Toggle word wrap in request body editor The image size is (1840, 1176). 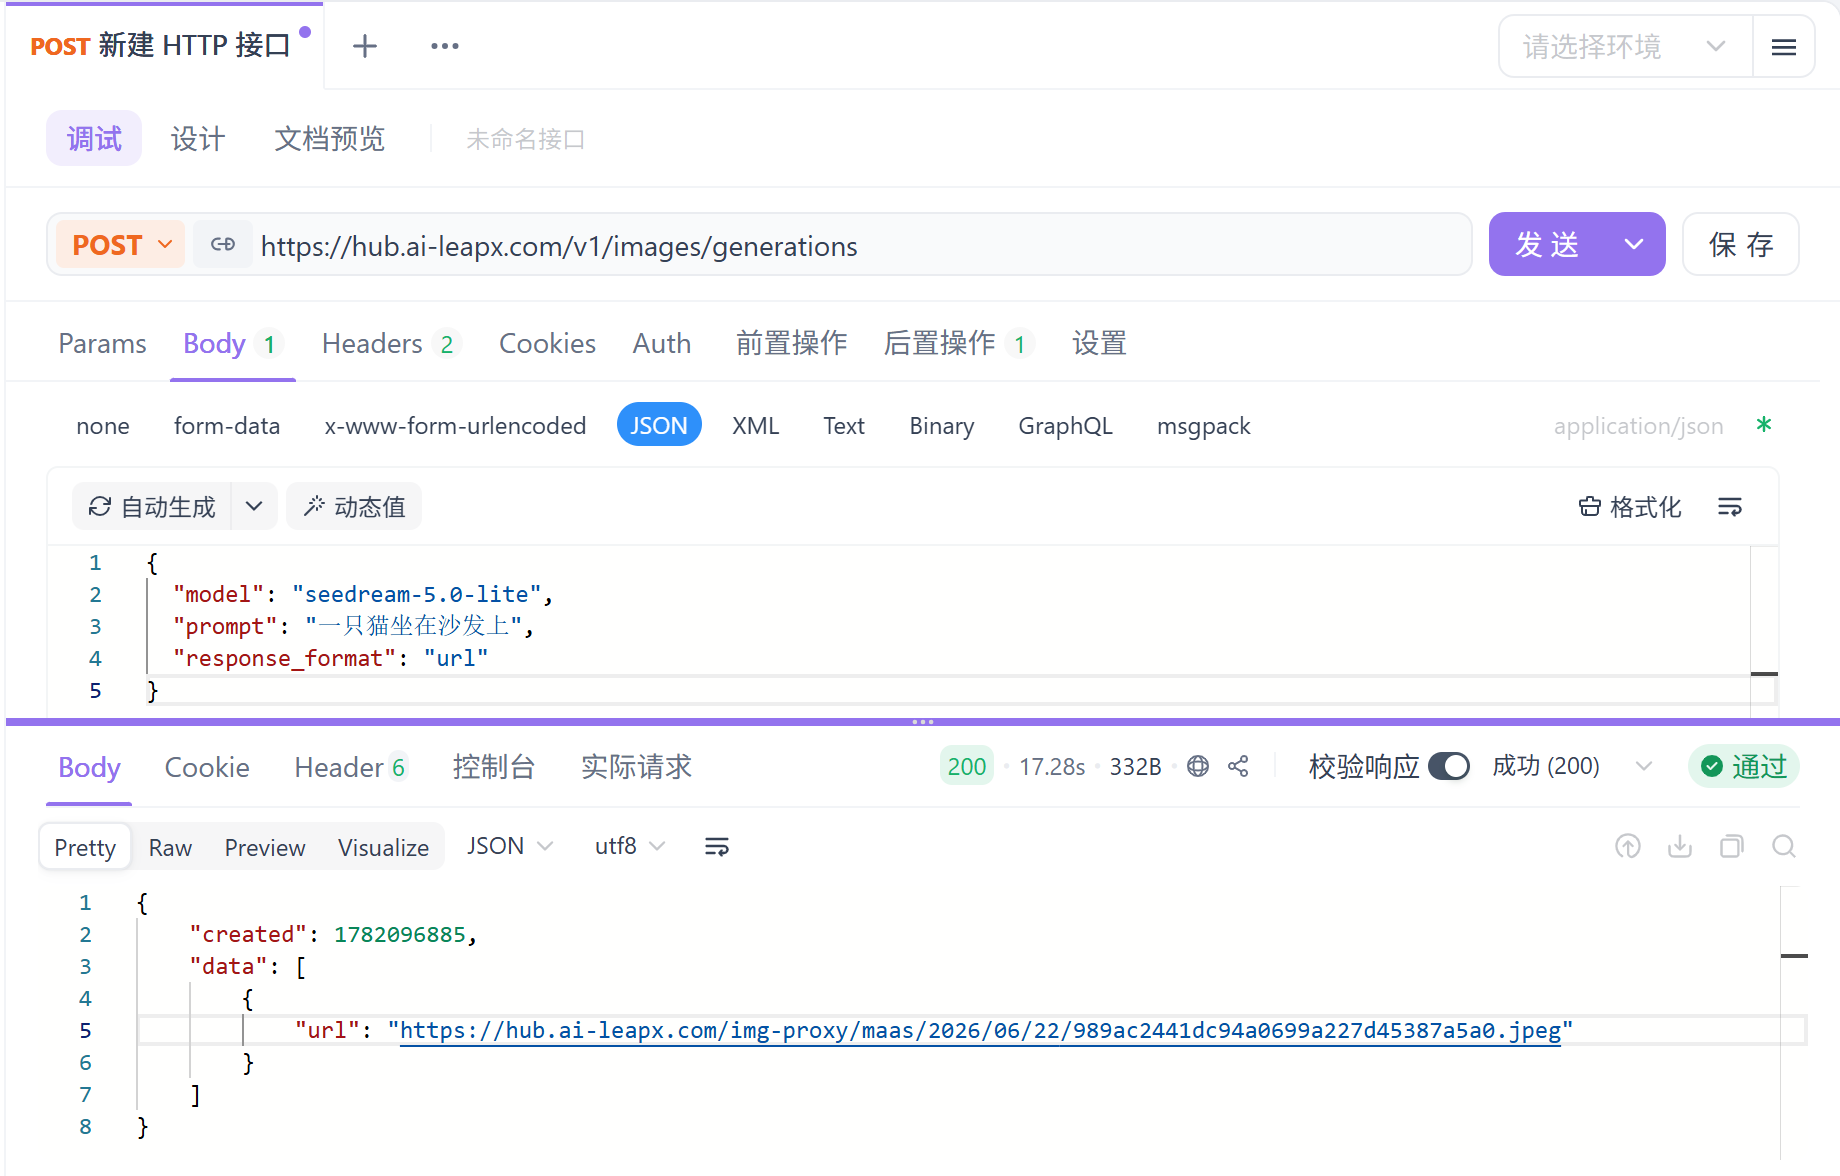[x=1730, y=507]
